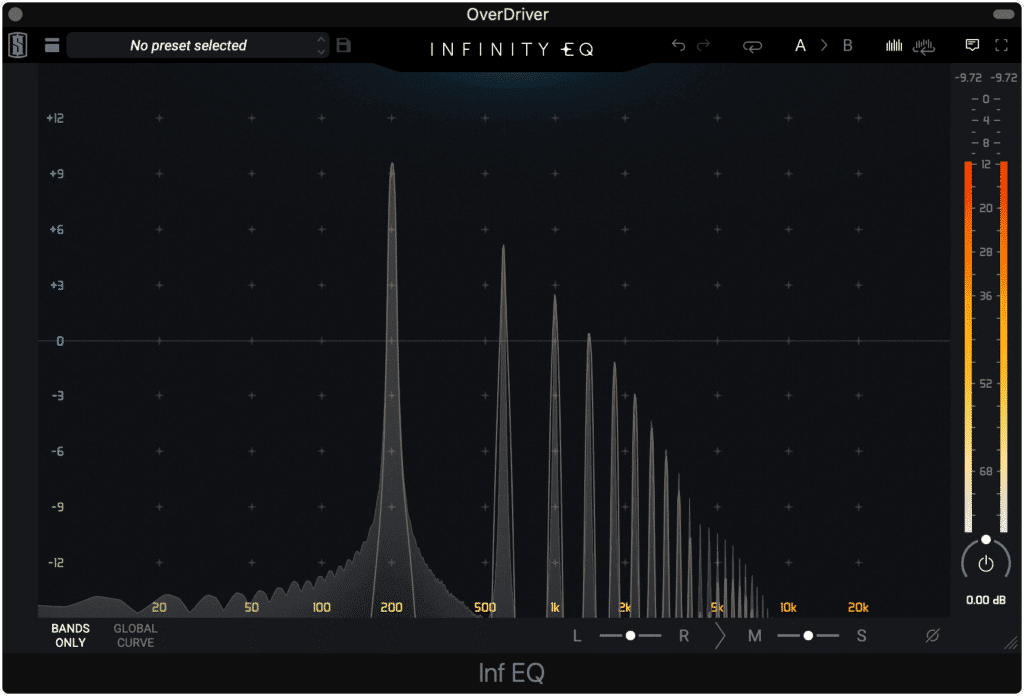Click the M/S balance slider handle
This screenshot has height=696, width=1024.
click(808, 635)
